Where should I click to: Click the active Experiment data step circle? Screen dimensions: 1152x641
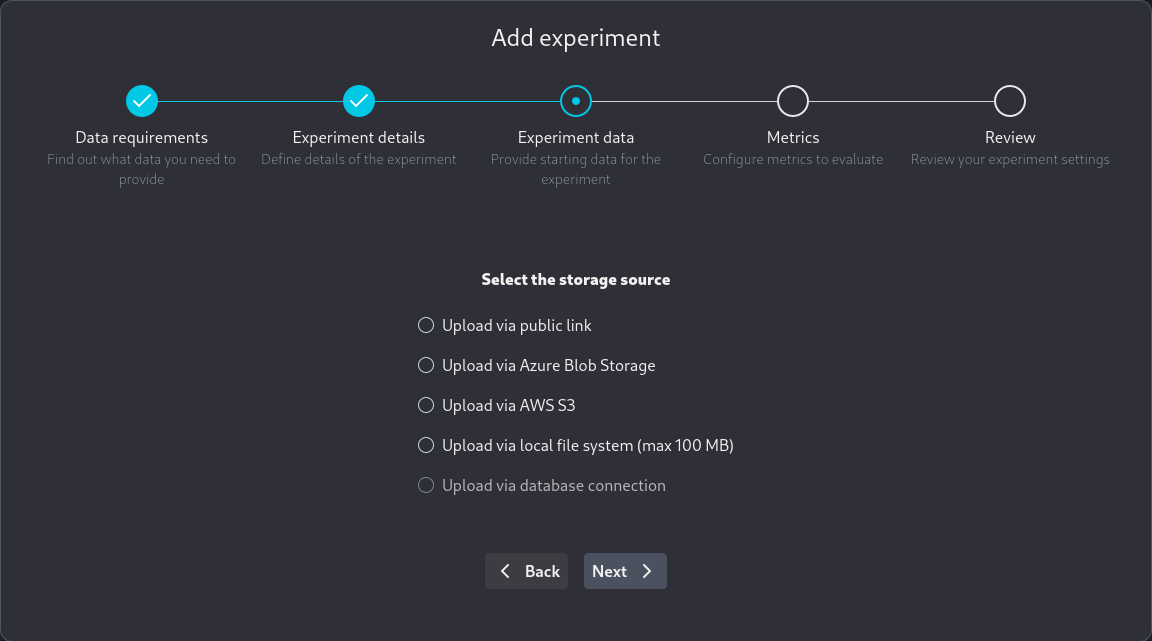[576, 101]
